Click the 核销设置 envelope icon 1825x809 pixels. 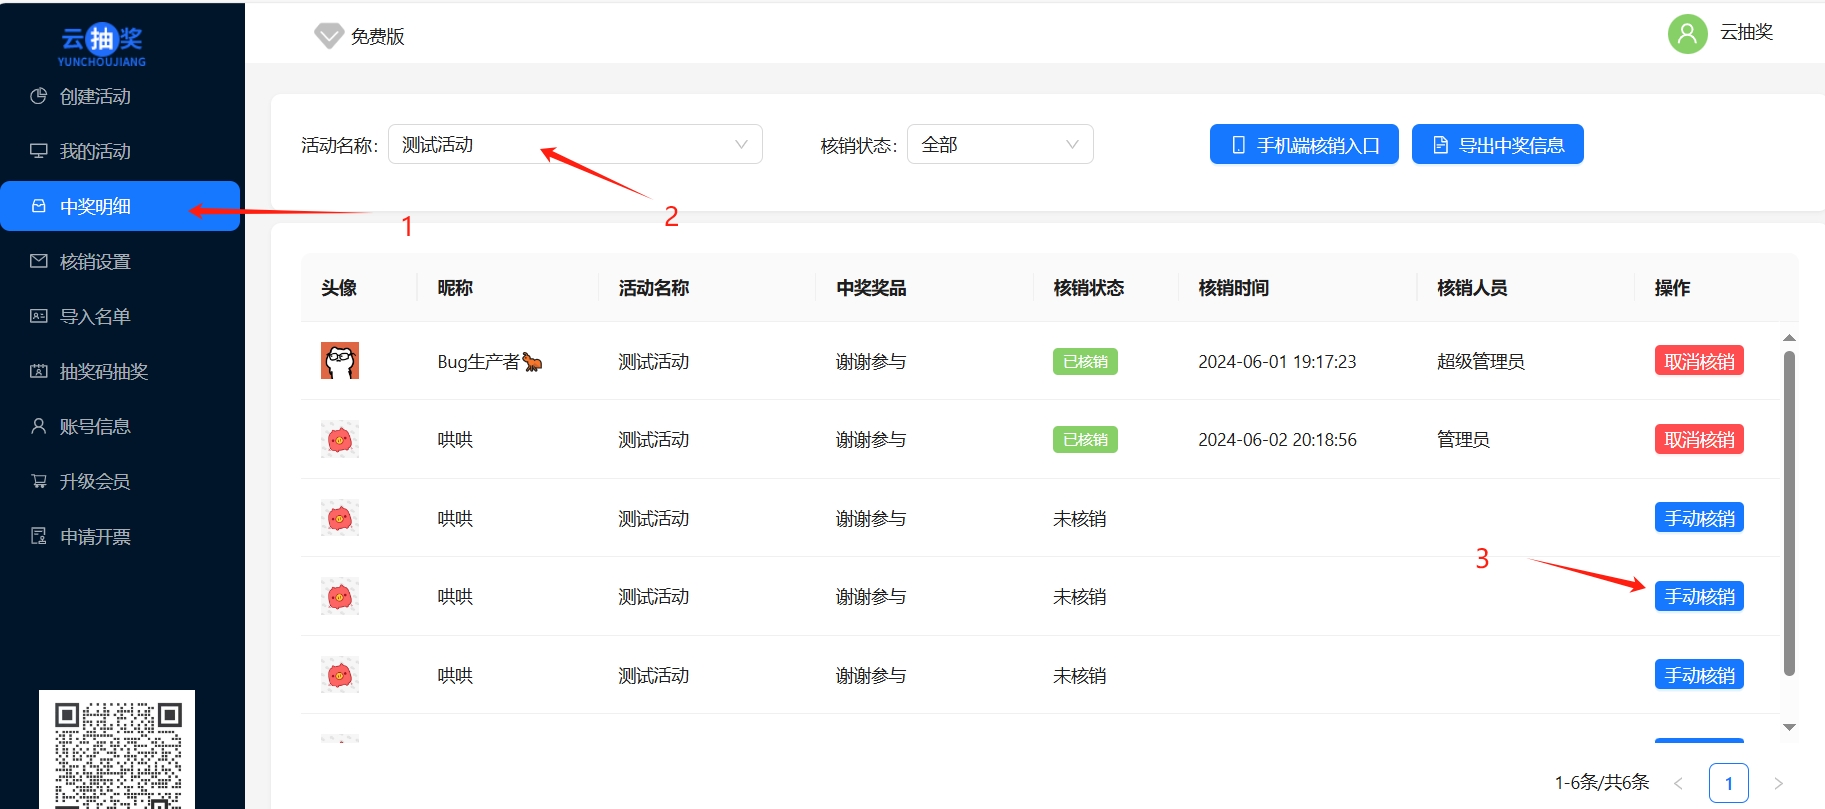[39, 261]
